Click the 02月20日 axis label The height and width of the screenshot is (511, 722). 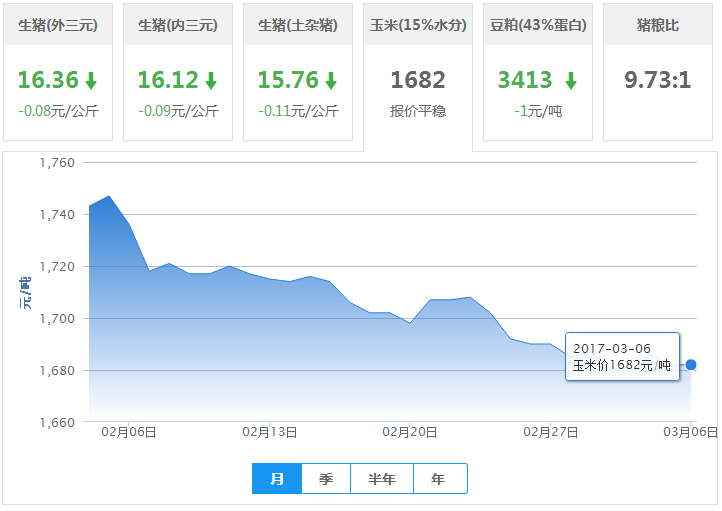point(410,432)
